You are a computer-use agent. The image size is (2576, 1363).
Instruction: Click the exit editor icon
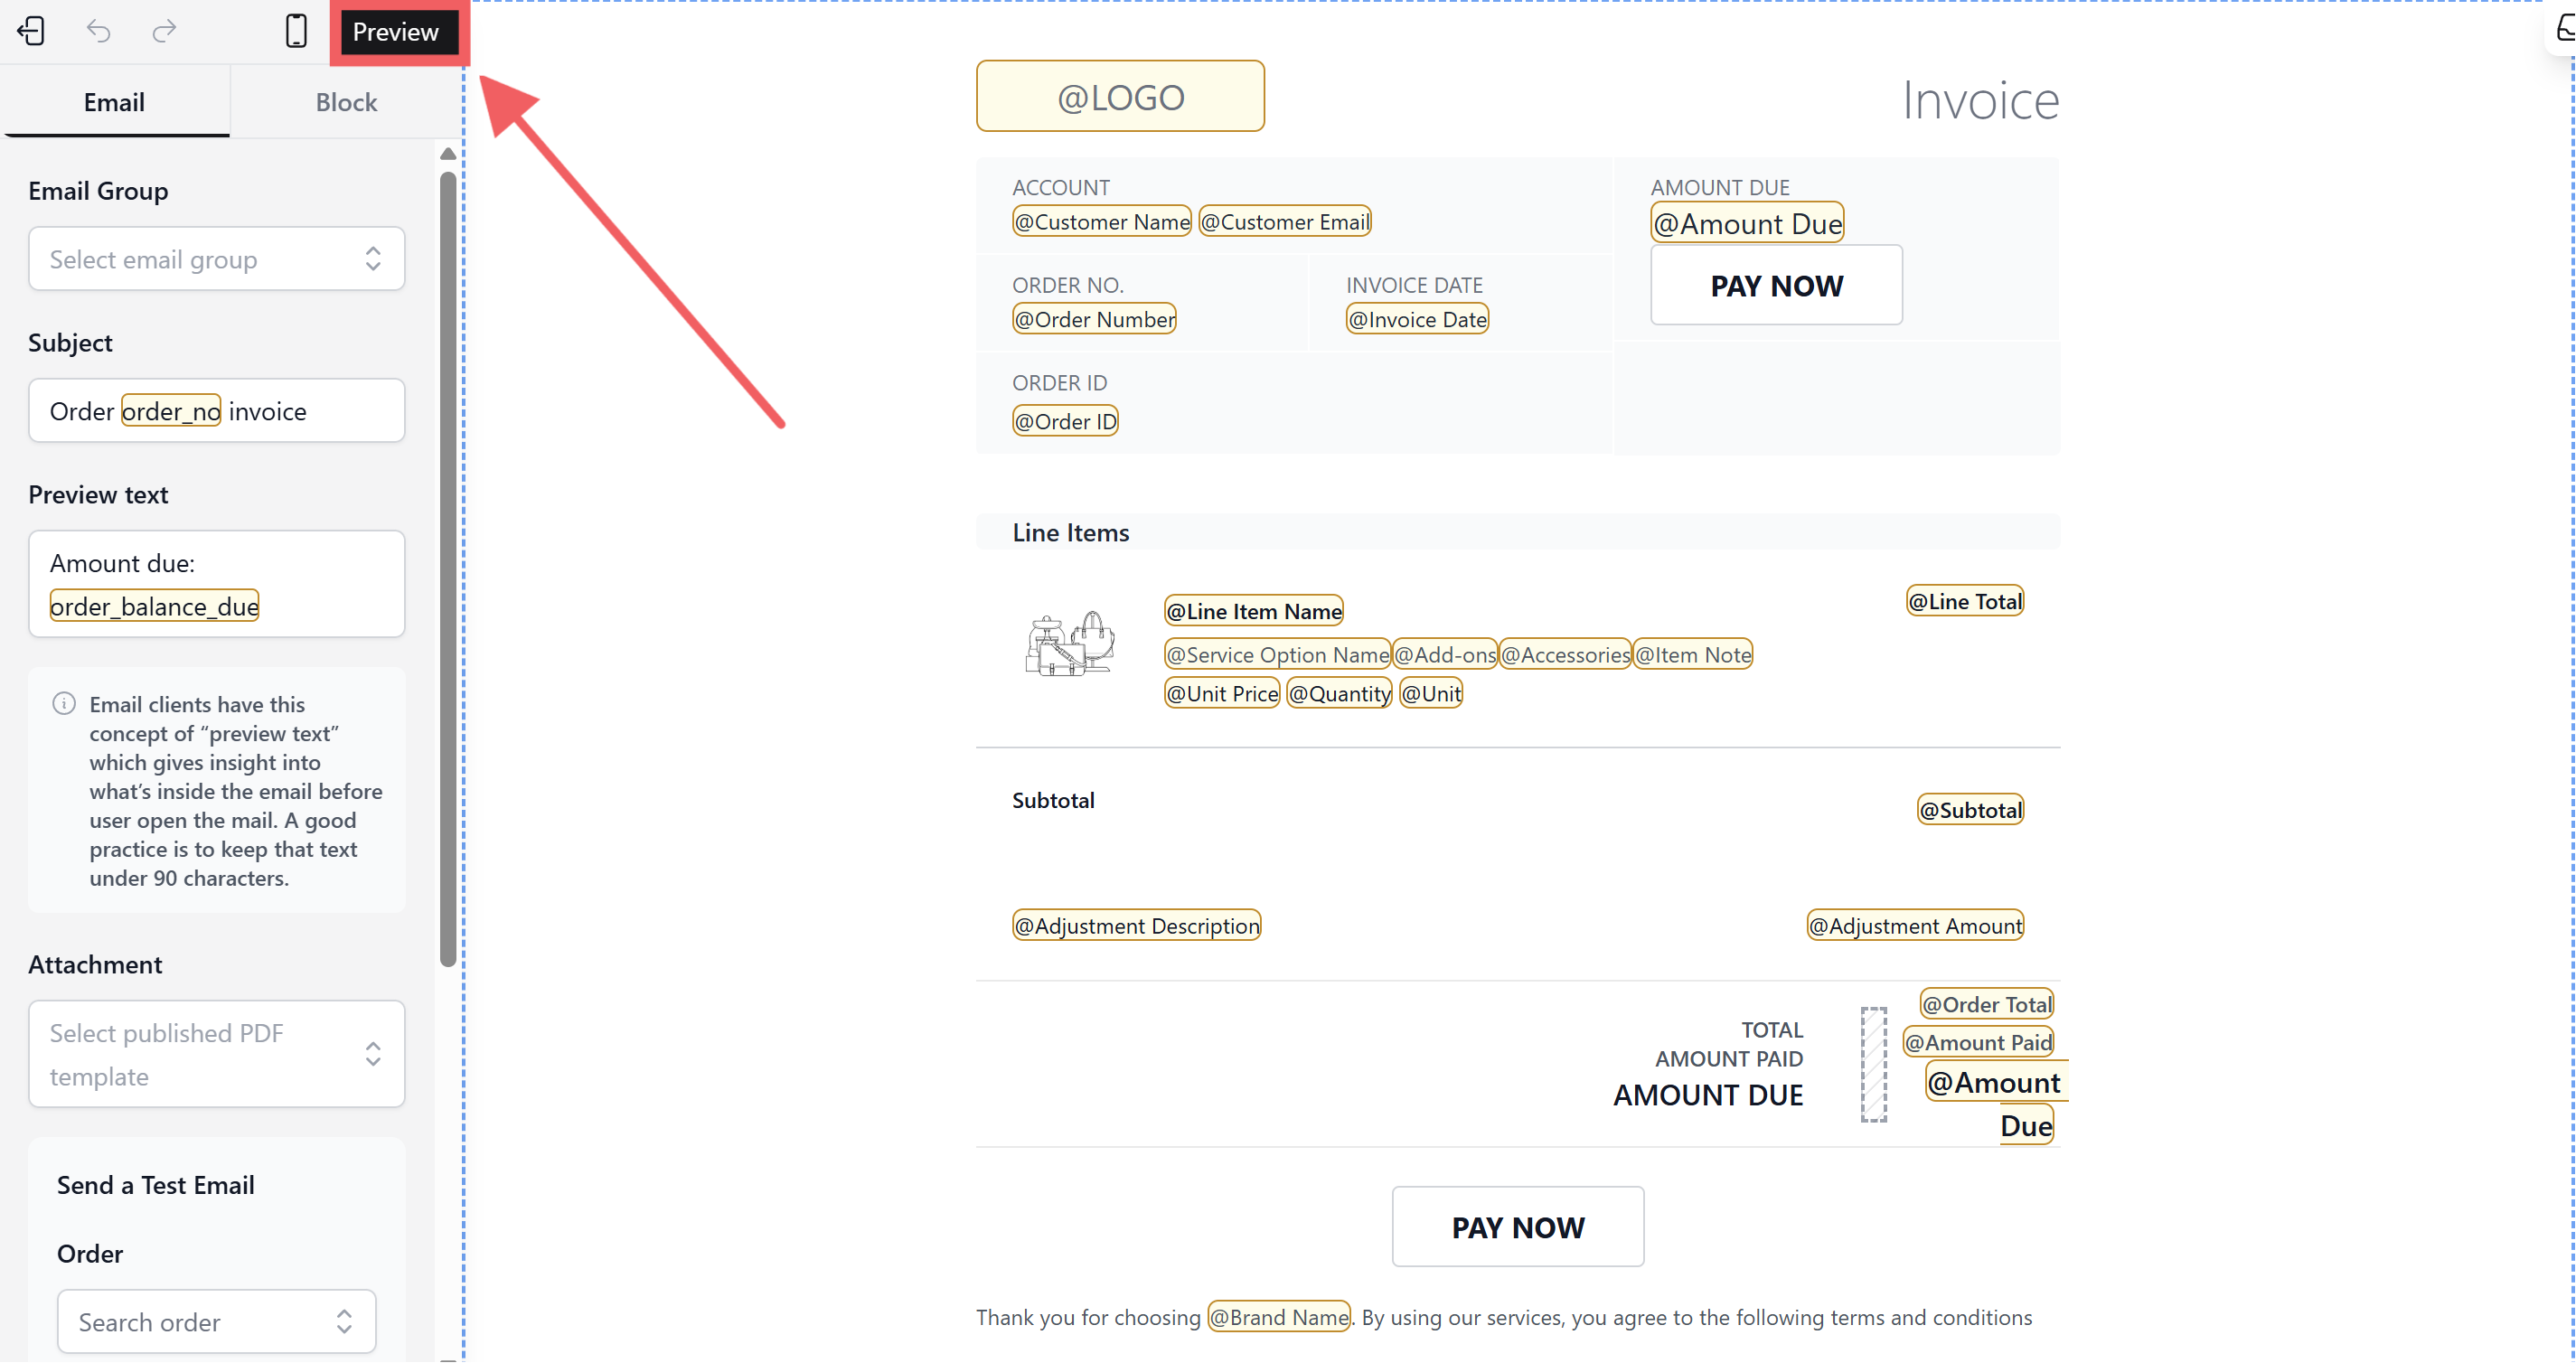point(32,31)
